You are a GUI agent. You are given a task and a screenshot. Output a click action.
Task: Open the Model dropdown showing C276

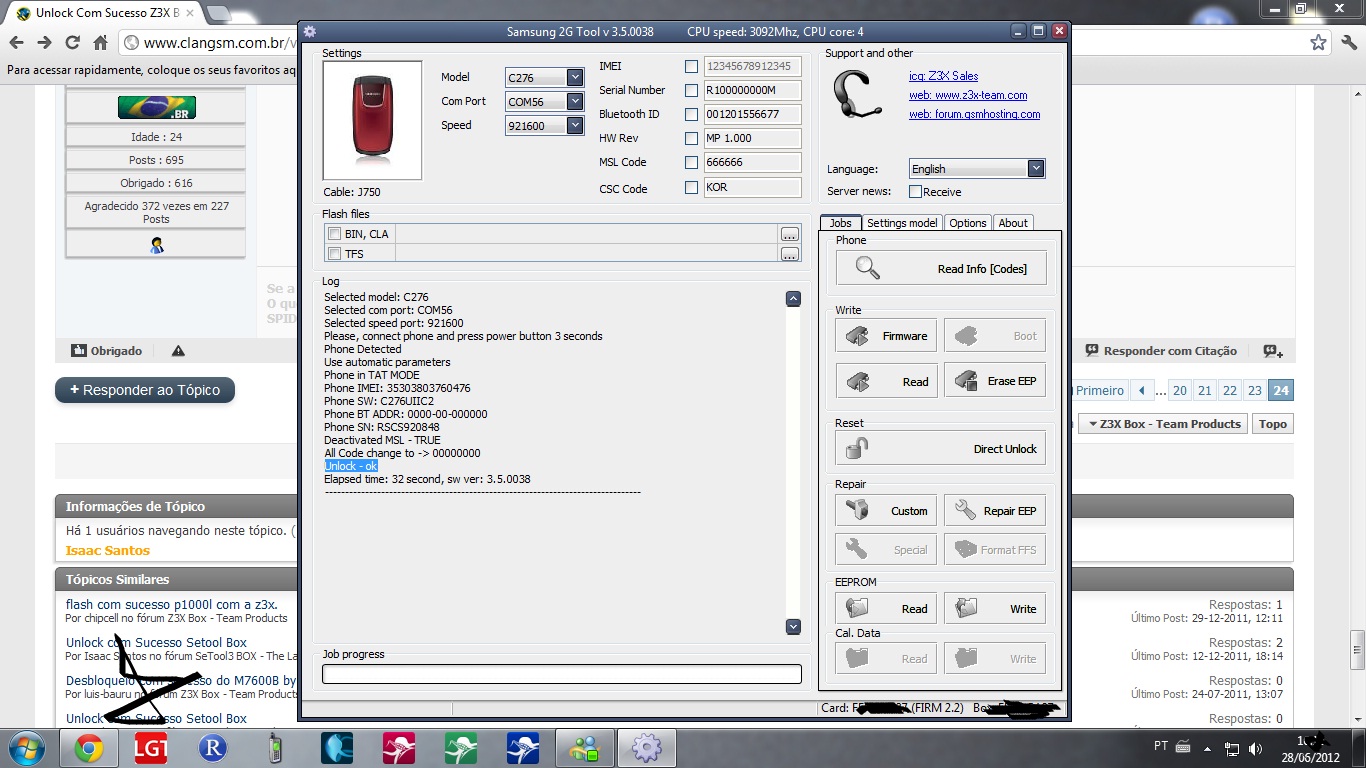click(x=545, y=77)
